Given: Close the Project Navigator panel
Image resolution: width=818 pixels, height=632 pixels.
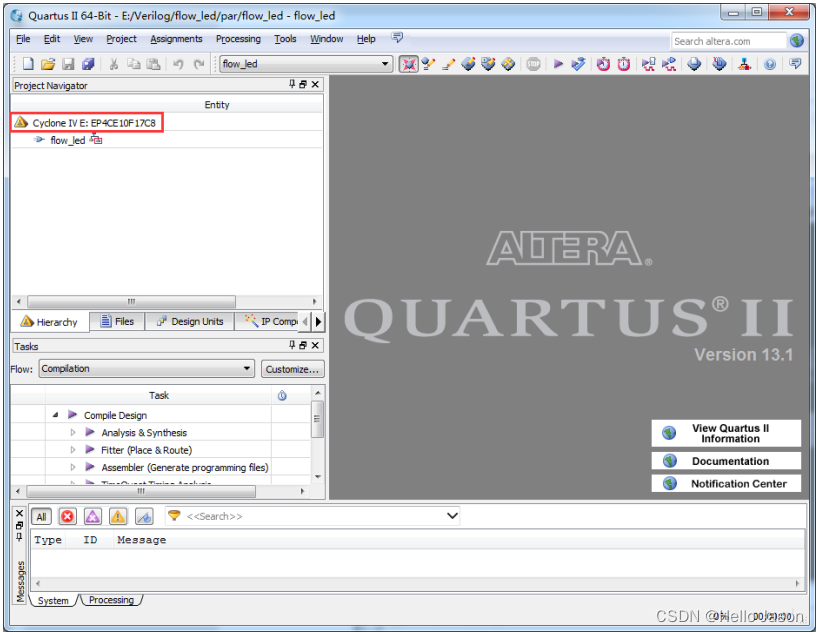Looking at the screenshot, I should 315,84.
